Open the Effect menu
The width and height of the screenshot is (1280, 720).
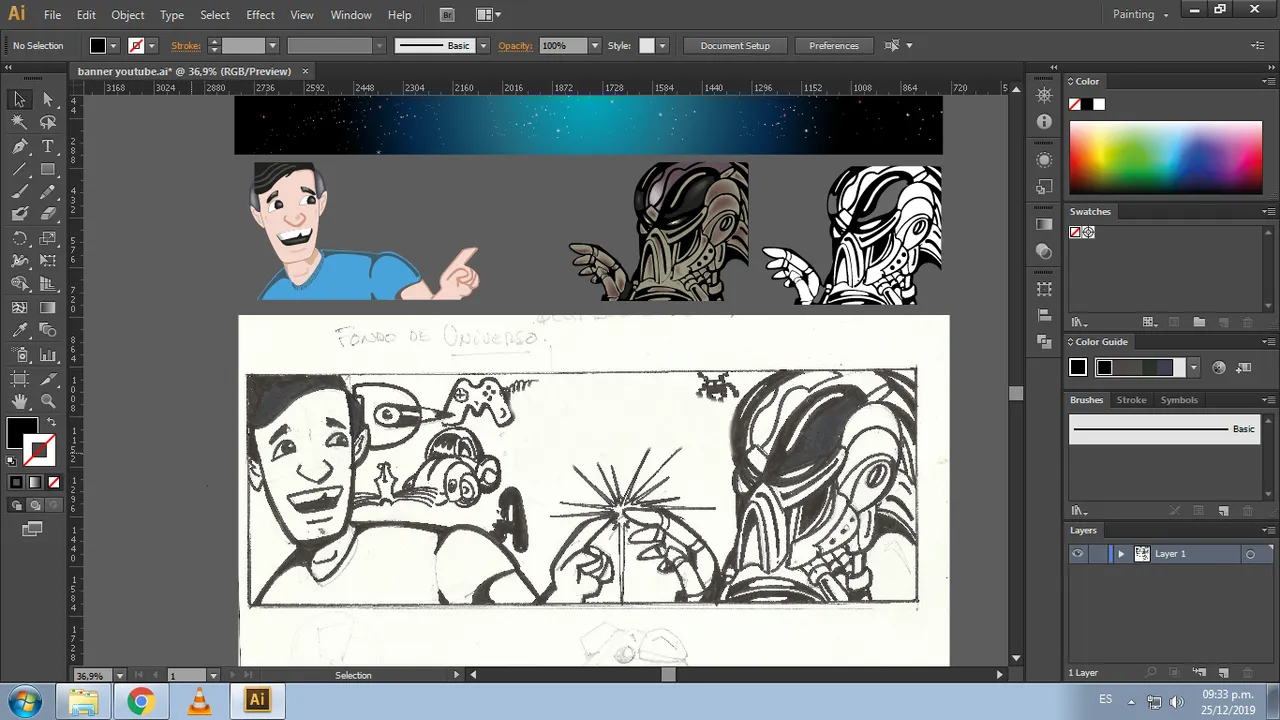pyautogui.click(x=260, y=15)
